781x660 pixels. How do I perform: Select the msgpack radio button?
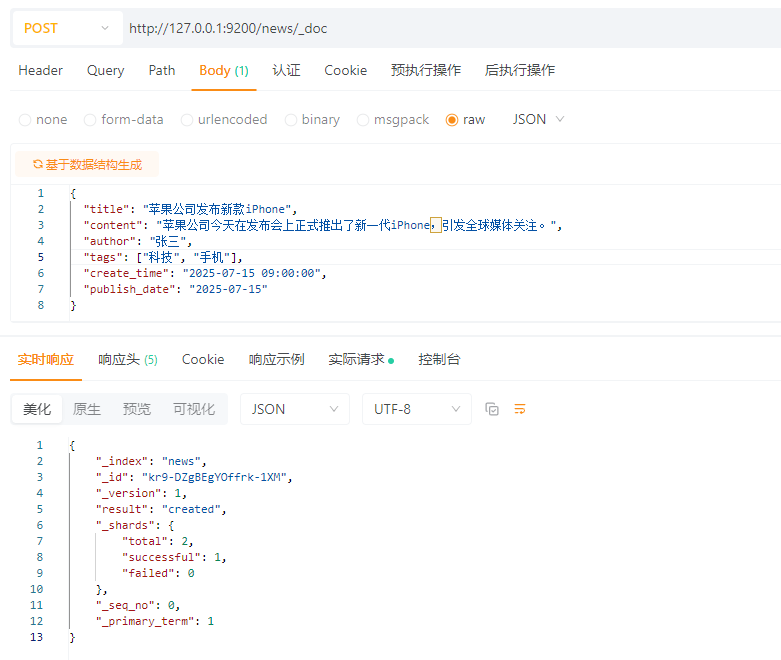click(363, 120)
